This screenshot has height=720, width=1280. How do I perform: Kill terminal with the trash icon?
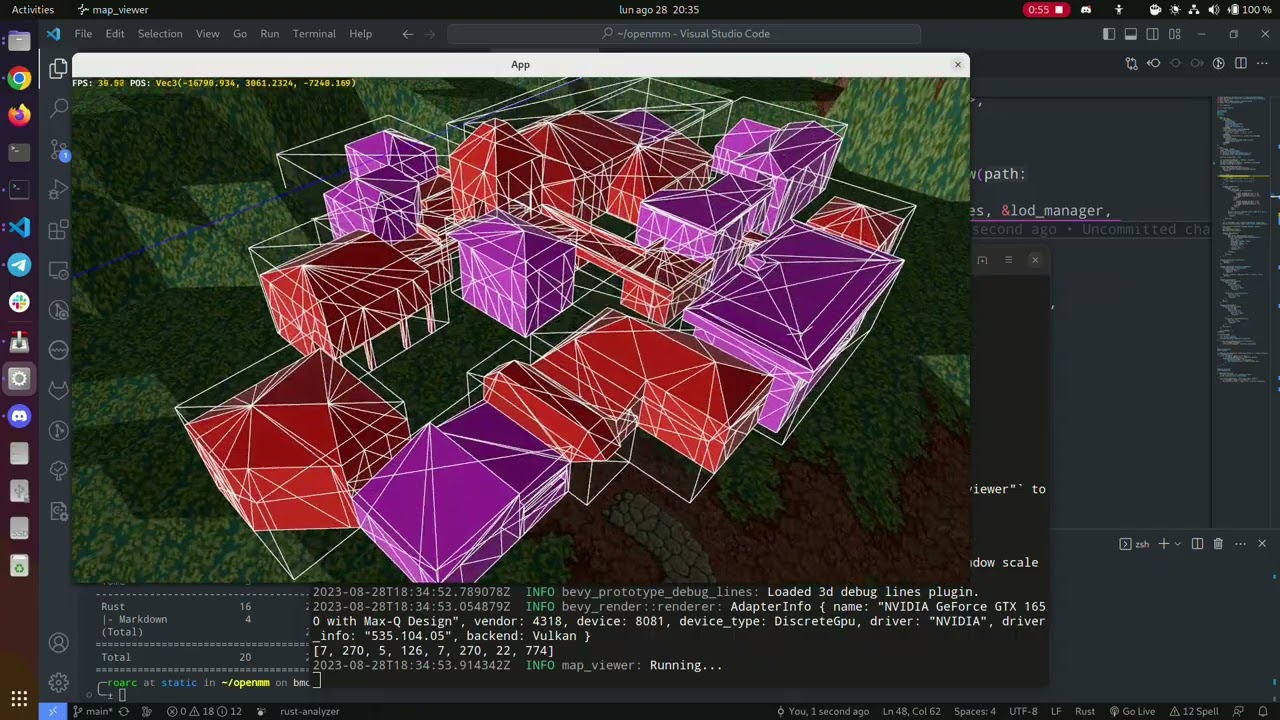click(x=1218, y=544)
